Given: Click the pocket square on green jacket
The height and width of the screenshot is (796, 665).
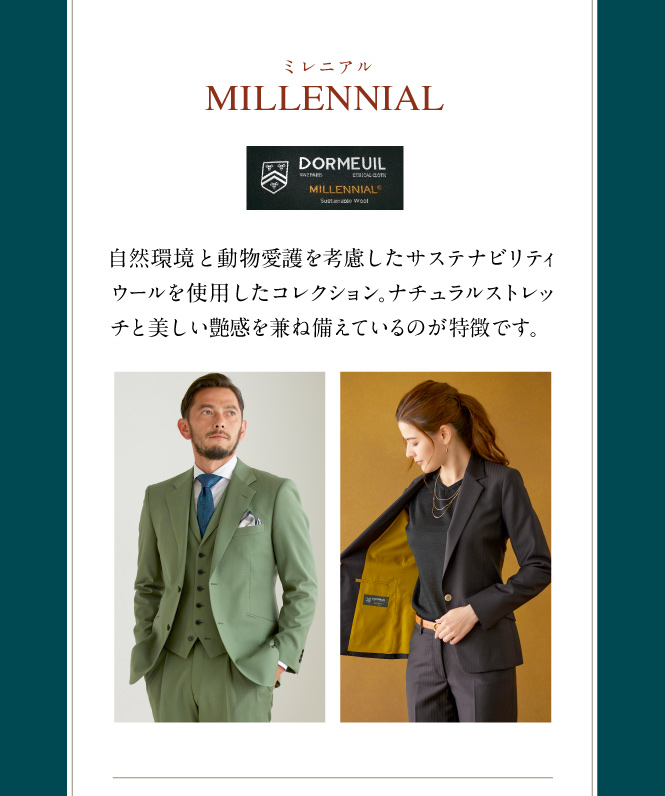Looking at the screenshot, I should point(250,519).
